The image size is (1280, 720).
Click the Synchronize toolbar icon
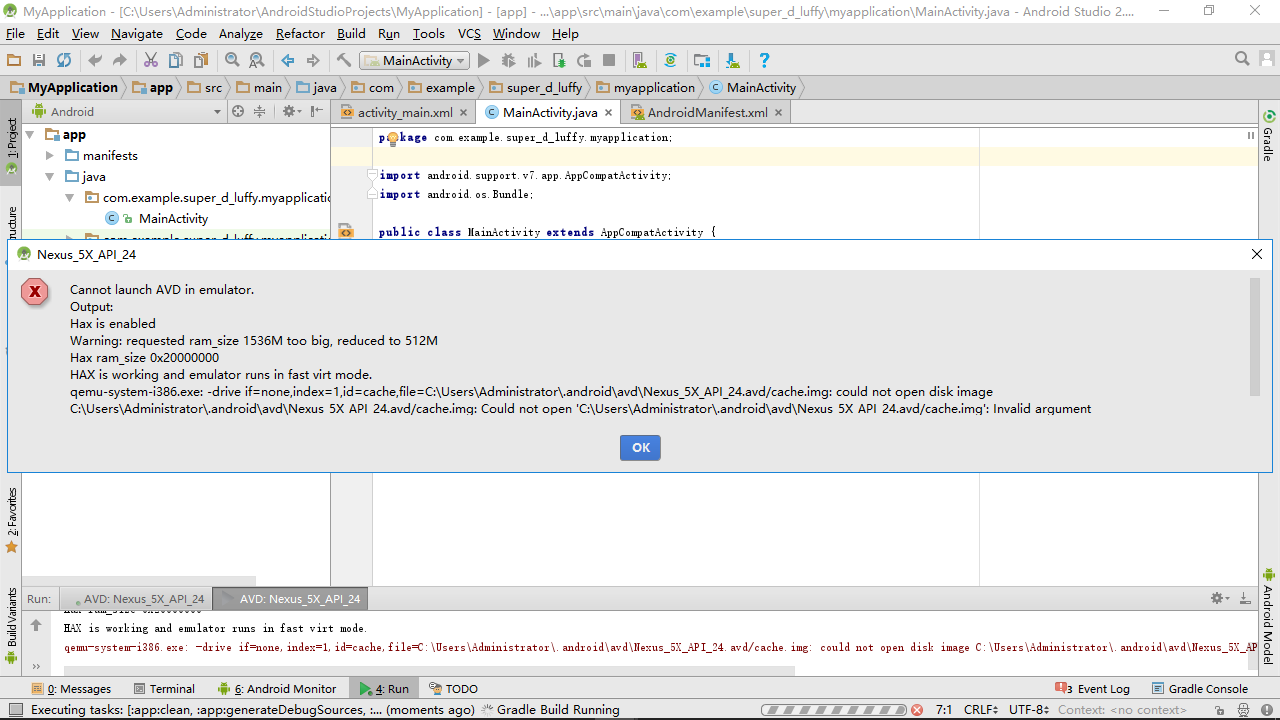64,61
